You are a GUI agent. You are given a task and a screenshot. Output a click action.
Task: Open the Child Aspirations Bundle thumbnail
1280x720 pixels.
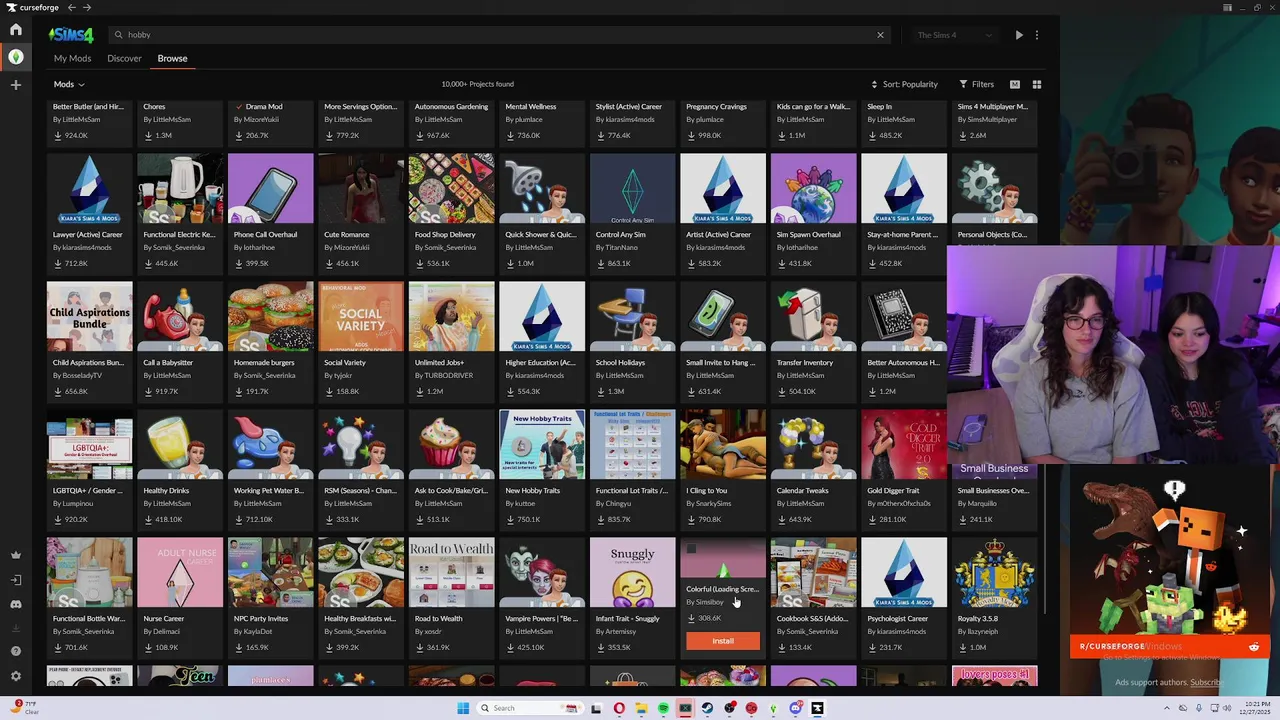click(x=90, y=317)
